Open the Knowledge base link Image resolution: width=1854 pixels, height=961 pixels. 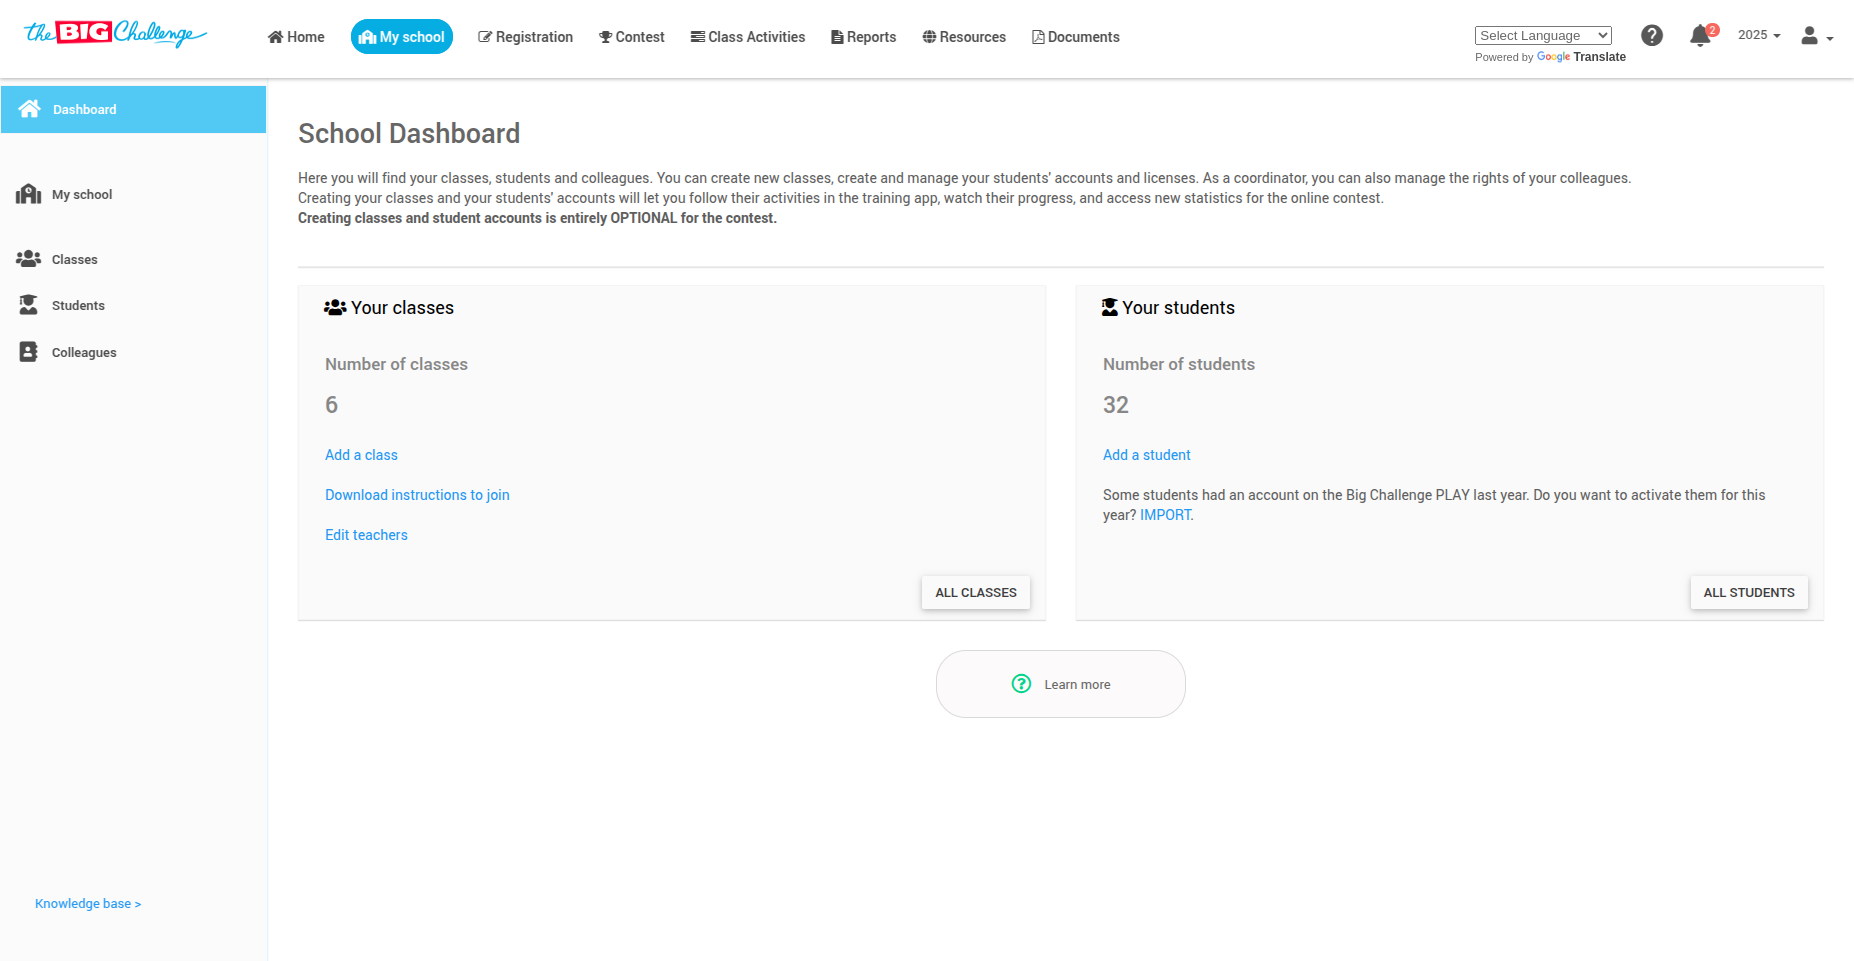[x=88, y=904]
